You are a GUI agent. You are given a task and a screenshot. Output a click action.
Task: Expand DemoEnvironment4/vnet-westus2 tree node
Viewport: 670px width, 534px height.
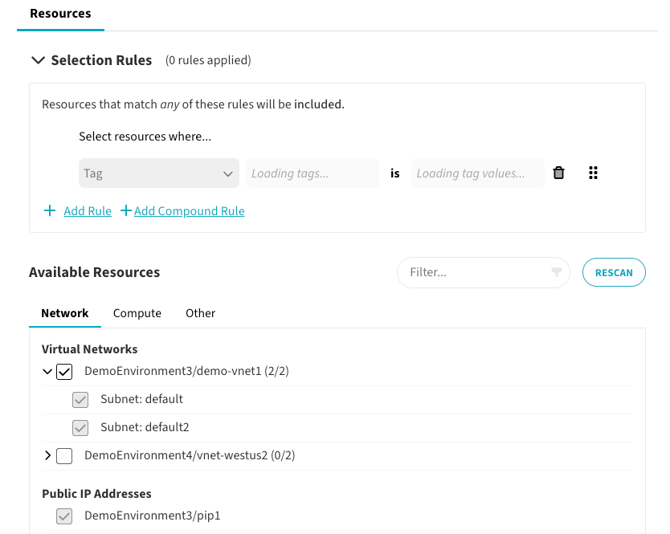(x=47, y=455)
